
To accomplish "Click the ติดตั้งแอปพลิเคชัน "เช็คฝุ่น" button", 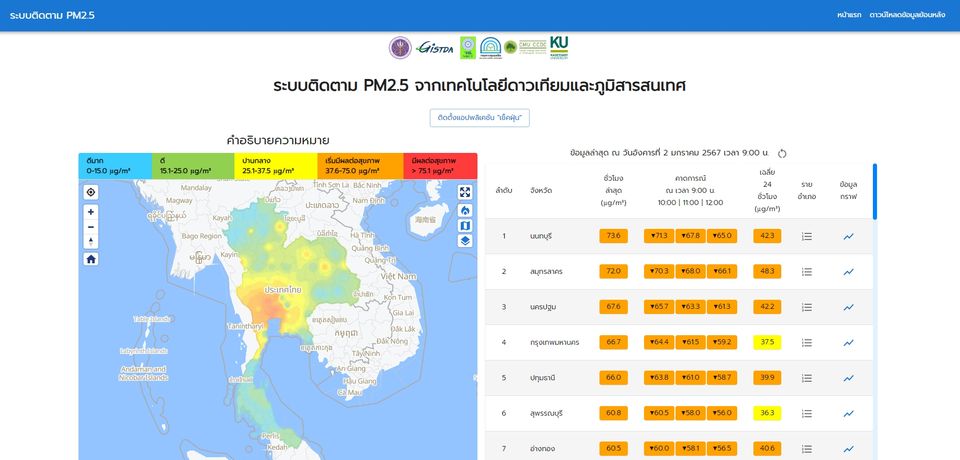I will [x=480, y=118].
